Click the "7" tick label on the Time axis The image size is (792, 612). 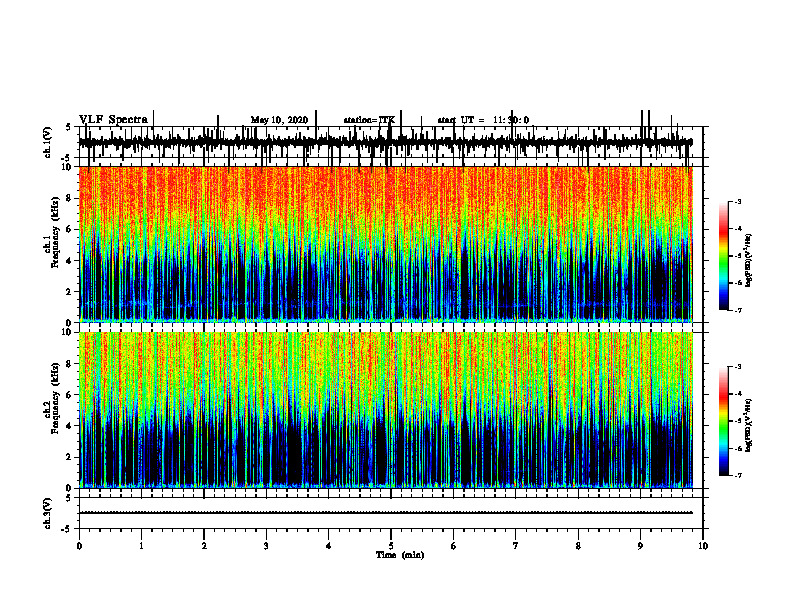click(516, 546)
